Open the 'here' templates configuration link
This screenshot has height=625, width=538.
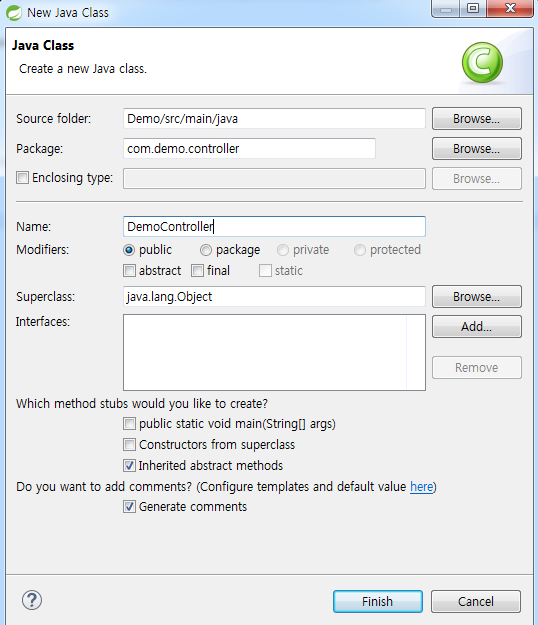[421, 487]
